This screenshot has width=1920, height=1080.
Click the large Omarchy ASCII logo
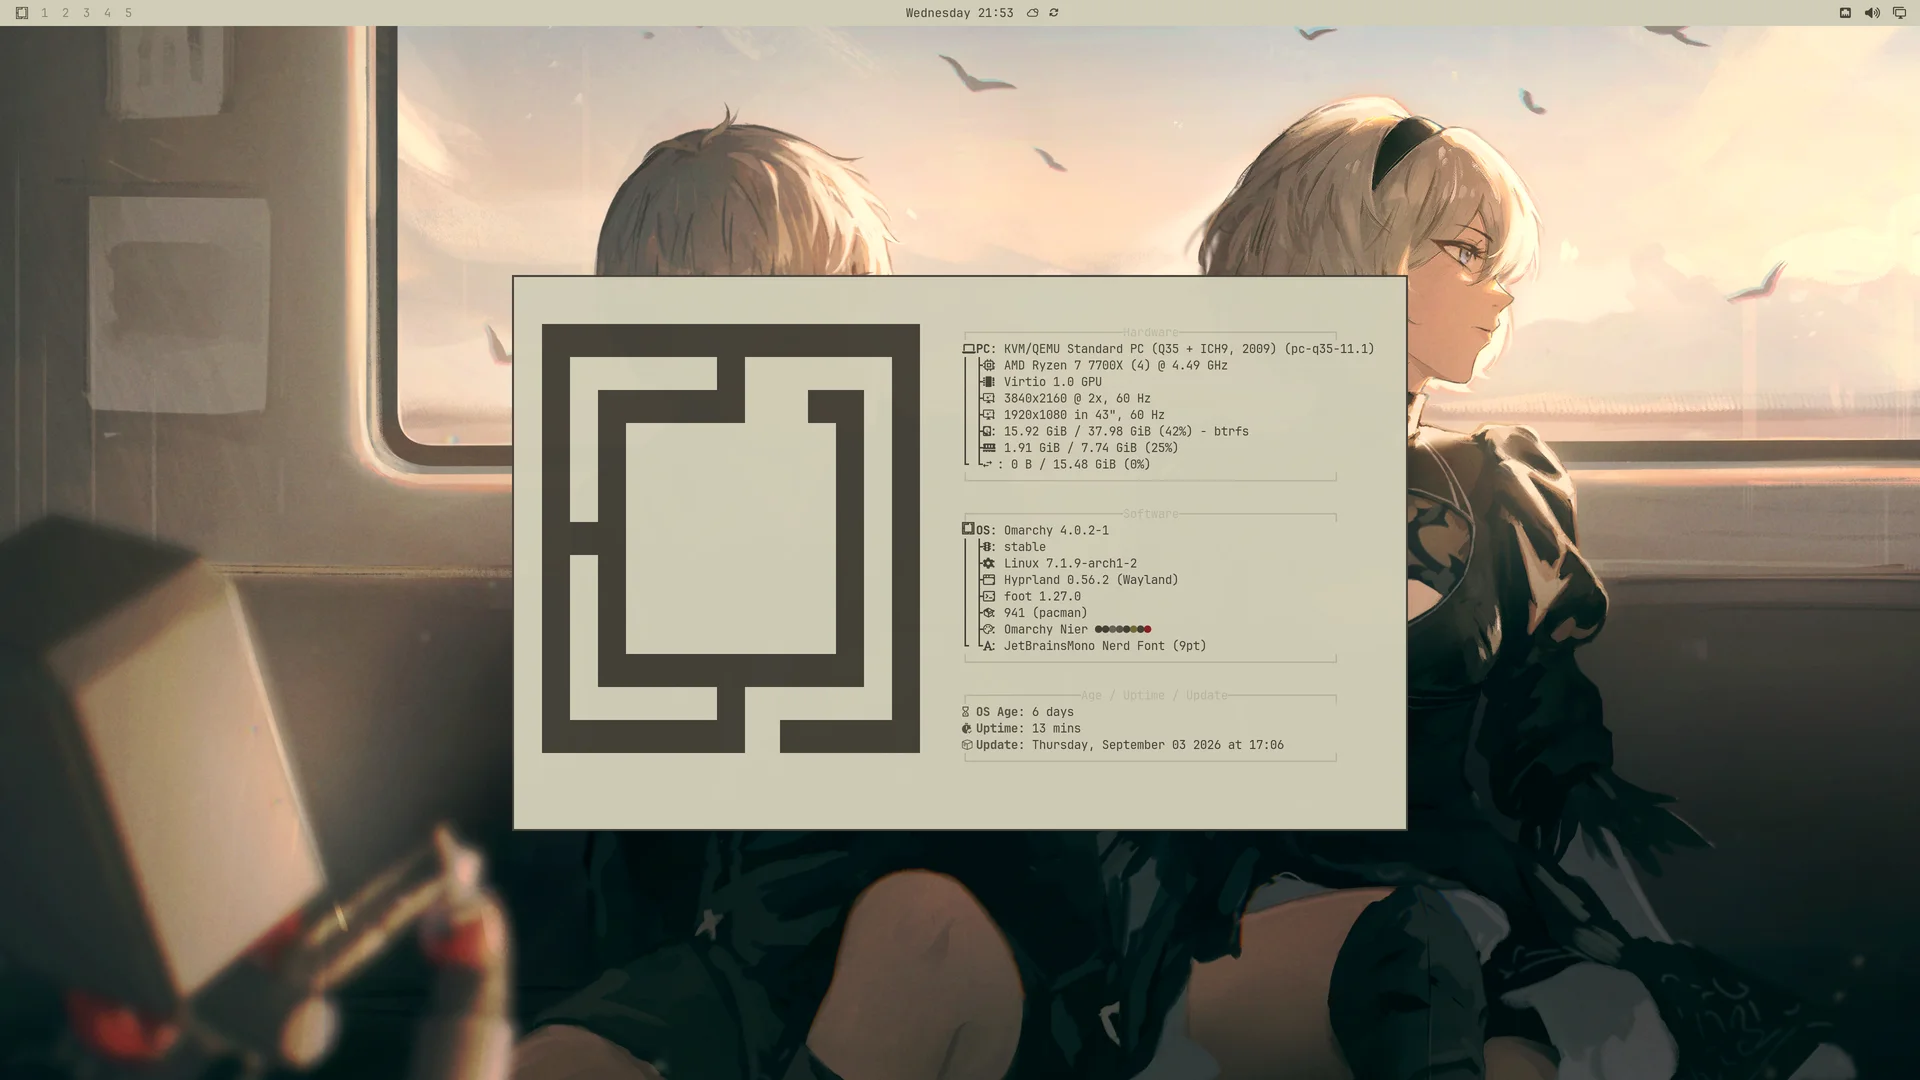point(730,538)
